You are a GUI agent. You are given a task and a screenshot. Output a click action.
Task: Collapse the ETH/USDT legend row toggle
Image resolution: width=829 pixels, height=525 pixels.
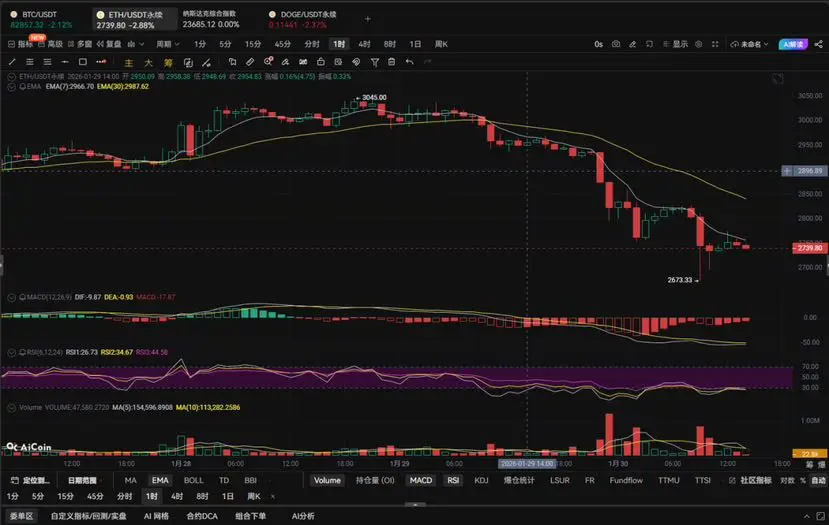(x=11, y=77)
